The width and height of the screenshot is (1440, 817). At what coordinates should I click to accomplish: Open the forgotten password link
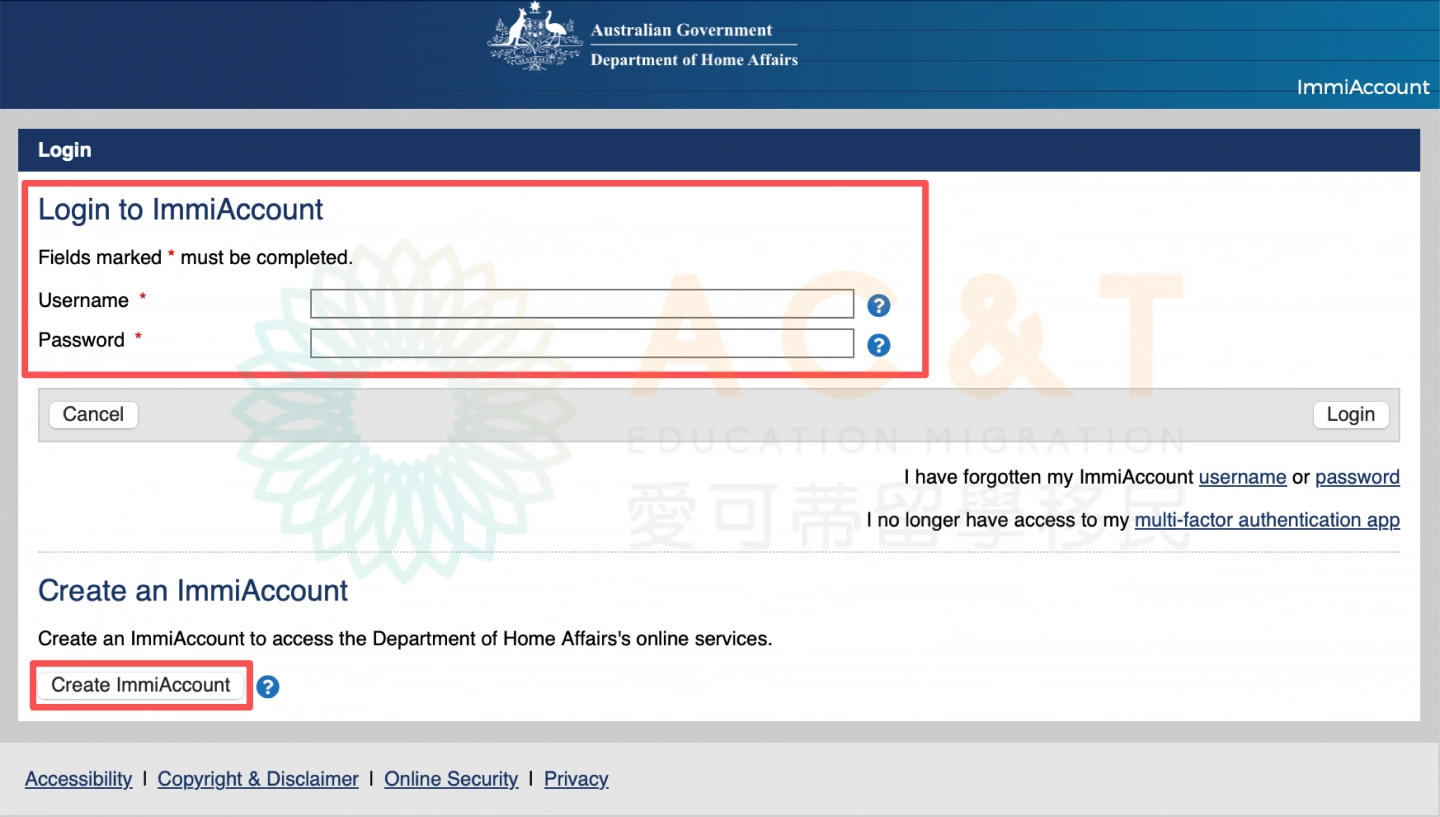pyautogui.click(x=1357, y=477)
